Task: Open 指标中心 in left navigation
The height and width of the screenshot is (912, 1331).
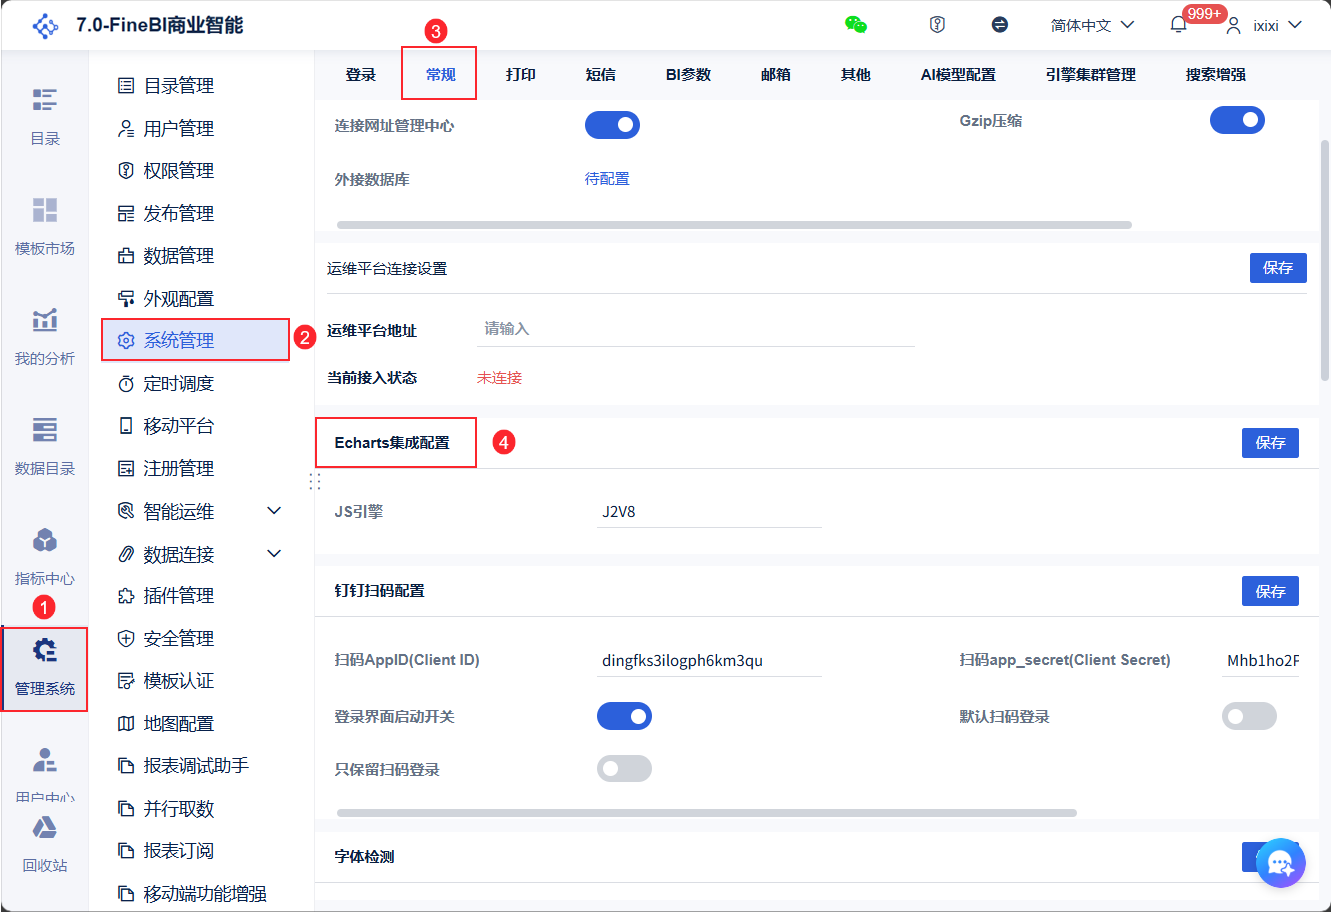Action: [45, 557]
